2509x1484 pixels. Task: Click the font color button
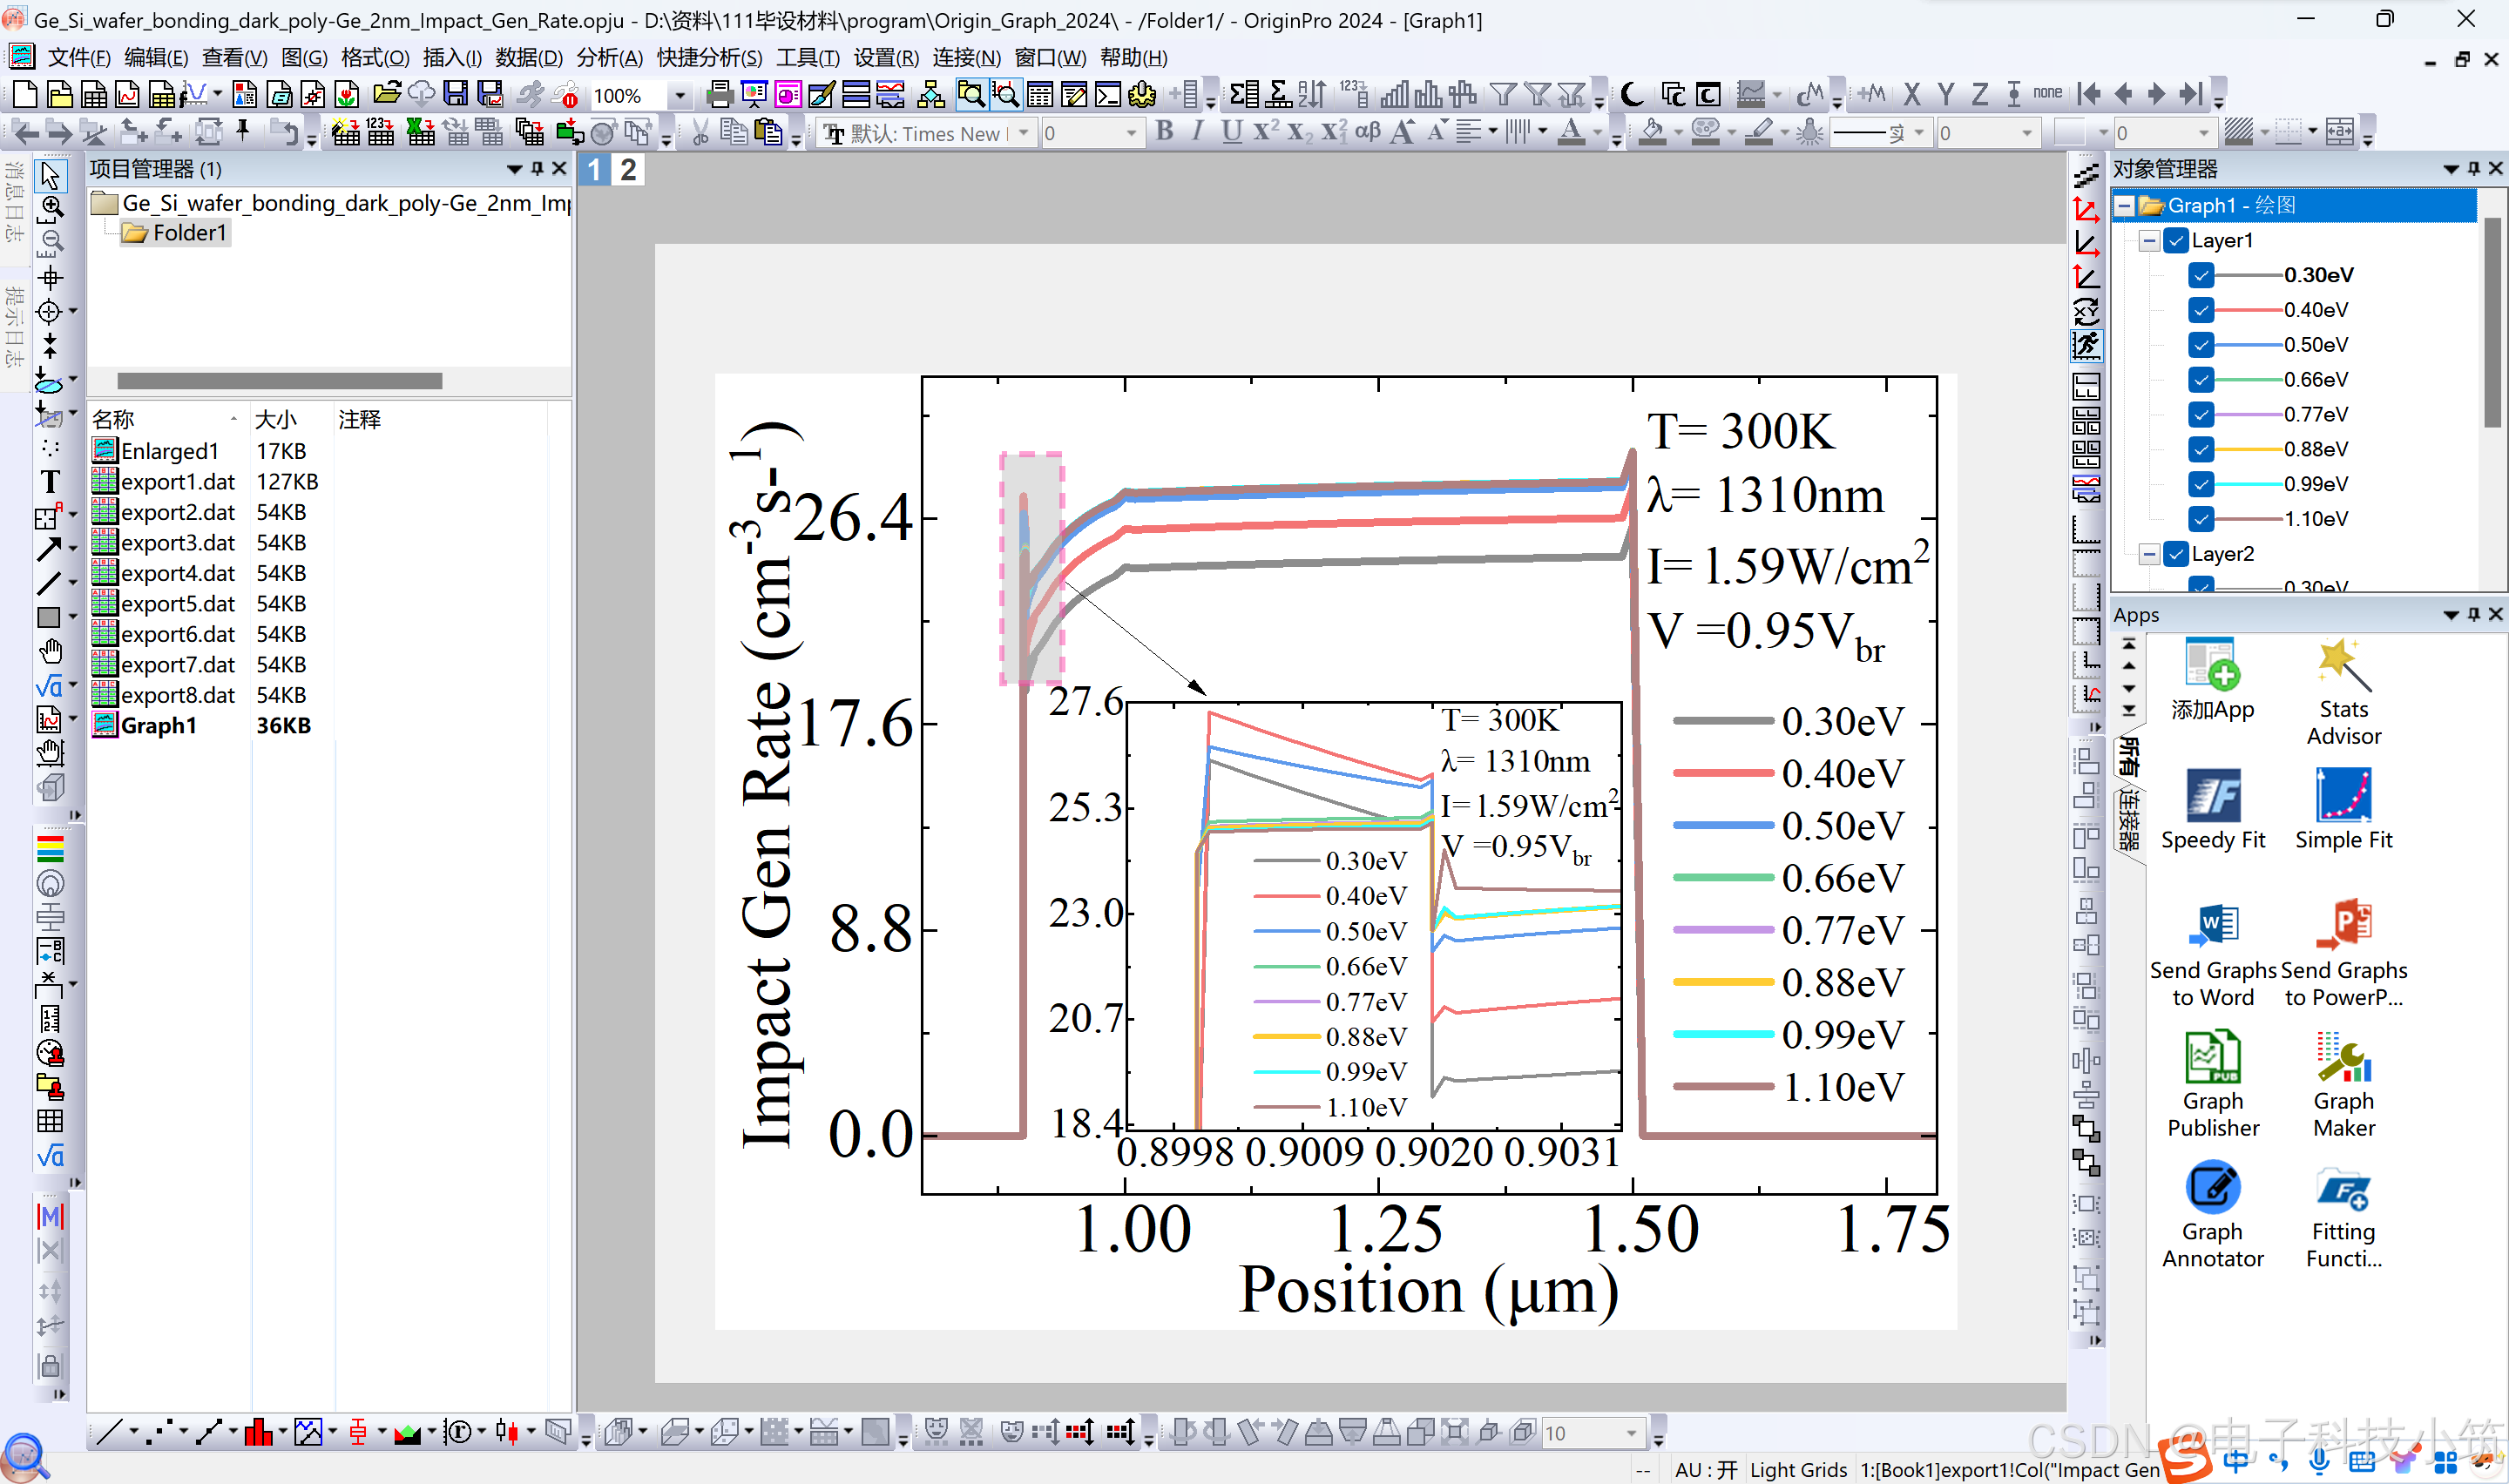point(1571,133)
